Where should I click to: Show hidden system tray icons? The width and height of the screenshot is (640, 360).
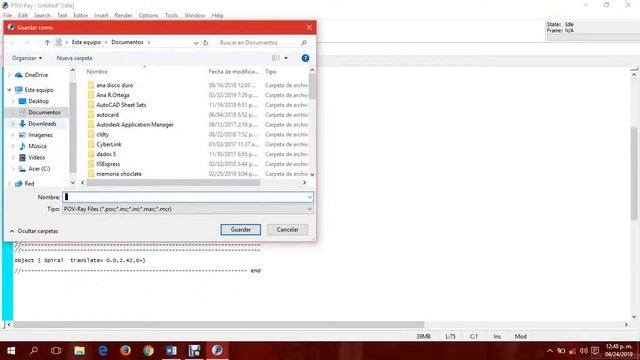(550, 351)
